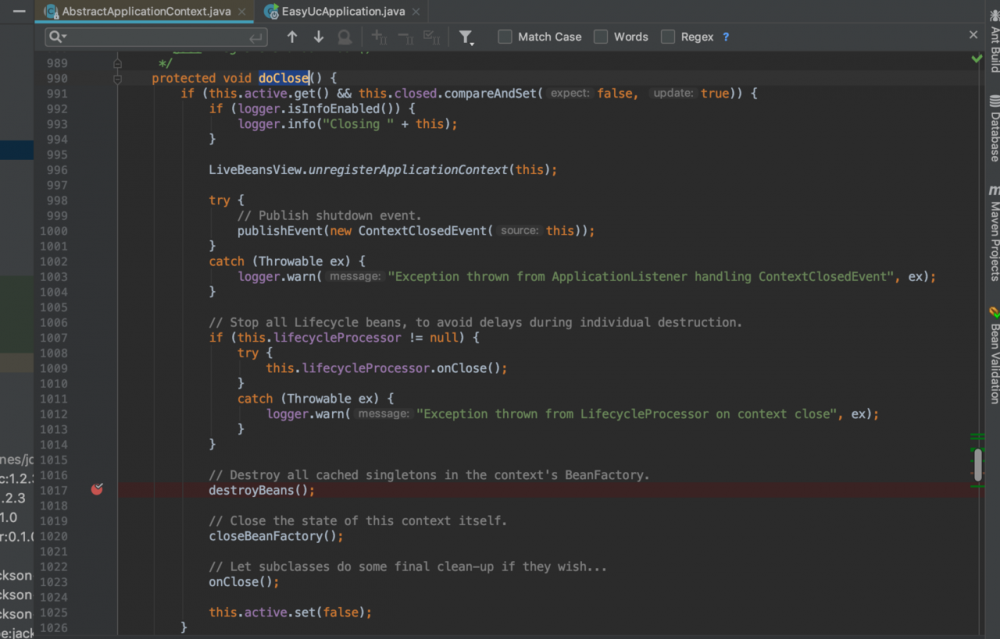Jump to previous search occurrence arrow
Viewport: 1000px width, 639px height.
click(292, 37)
